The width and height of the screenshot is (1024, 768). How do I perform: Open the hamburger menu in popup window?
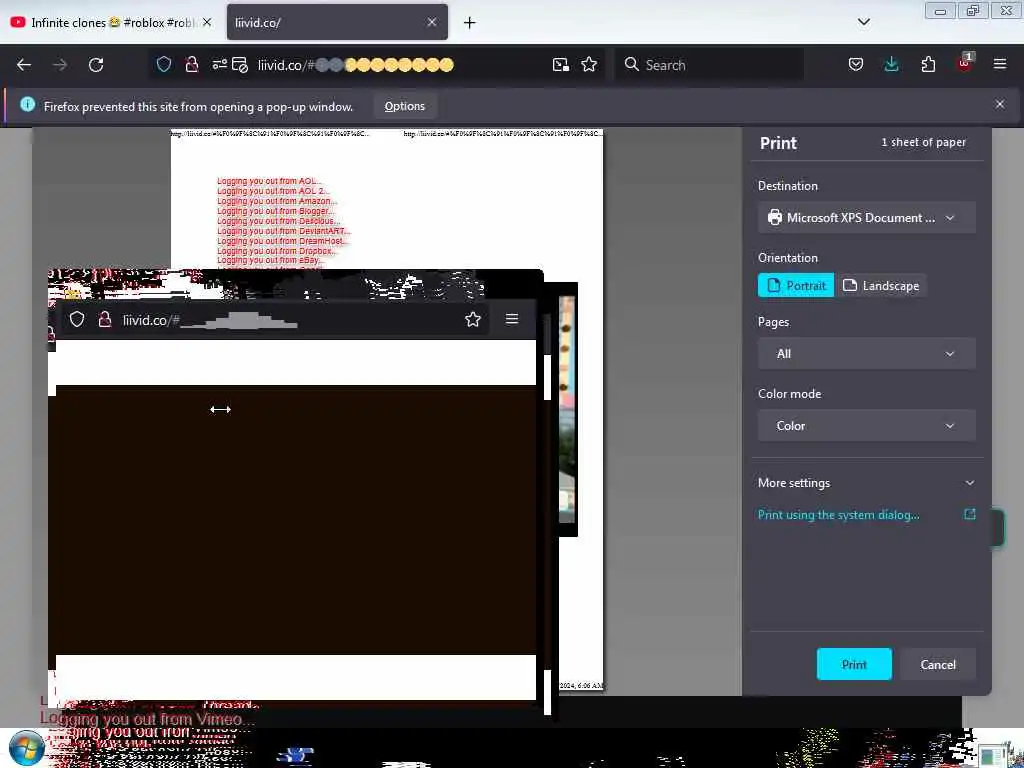(512, 319)
